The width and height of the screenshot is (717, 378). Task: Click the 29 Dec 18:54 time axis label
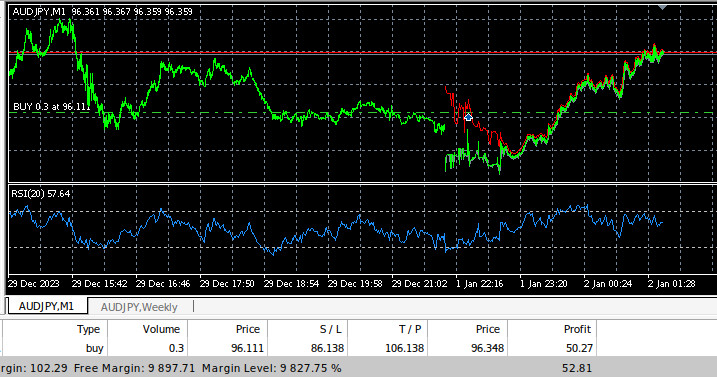pyautogui.click(x=291, y=284)
